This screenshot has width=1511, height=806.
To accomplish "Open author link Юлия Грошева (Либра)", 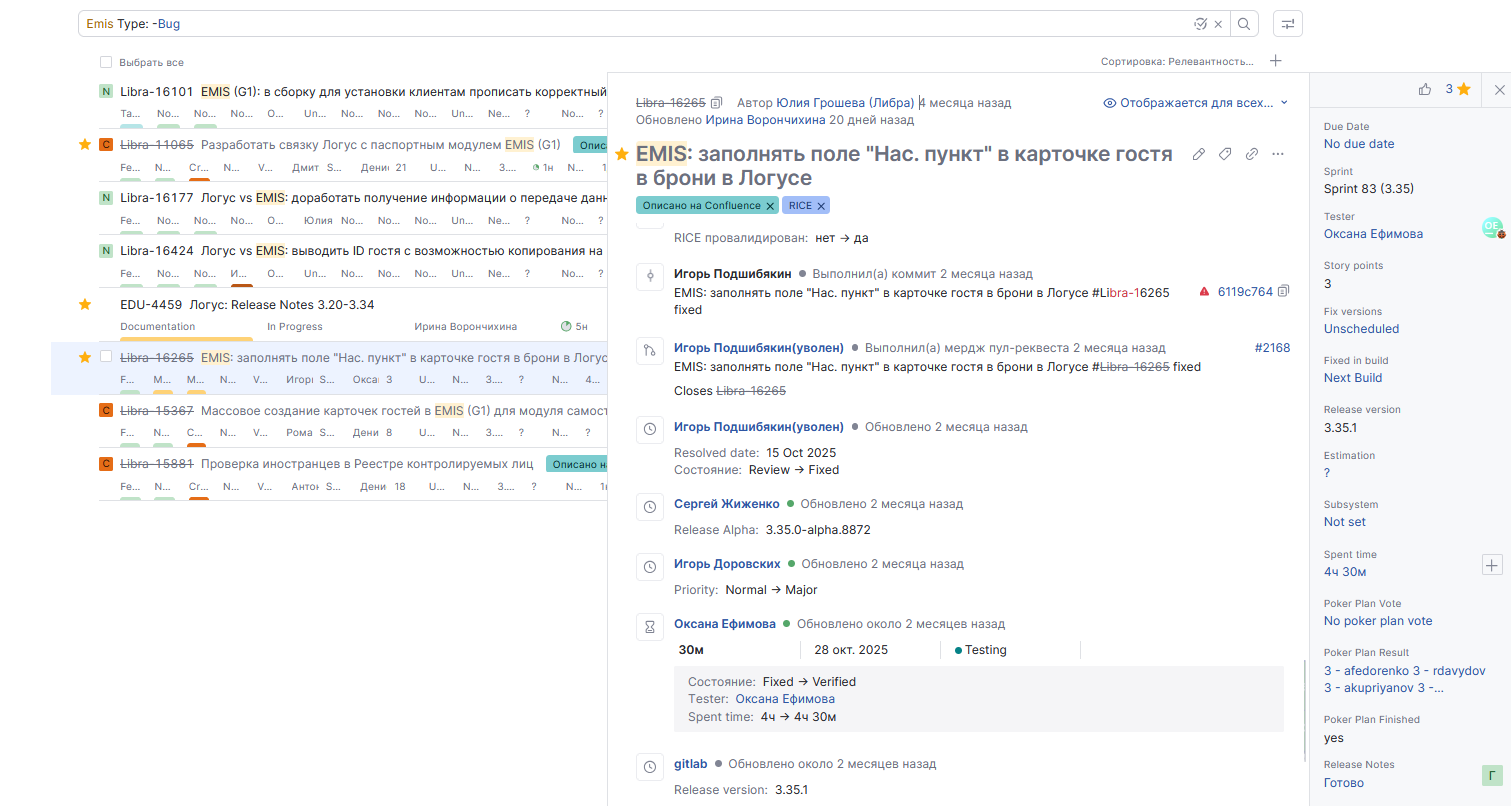I will 845,103.
